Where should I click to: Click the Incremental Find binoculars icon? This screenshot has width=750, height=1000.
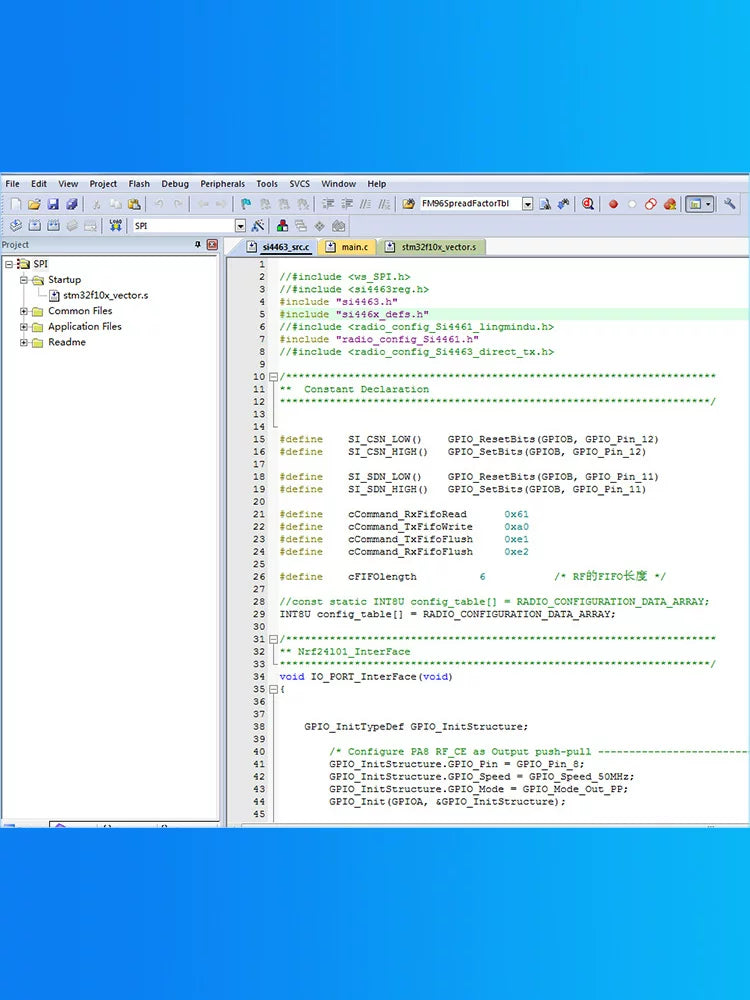click(563, 204)
